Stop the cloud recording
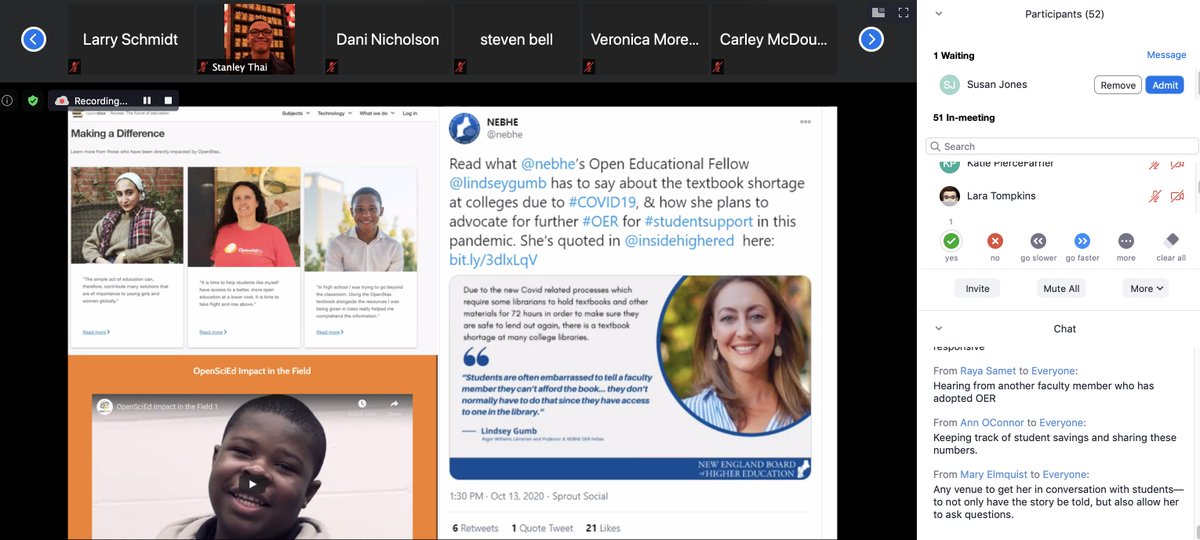1200x540 pixels. point(168,100)
